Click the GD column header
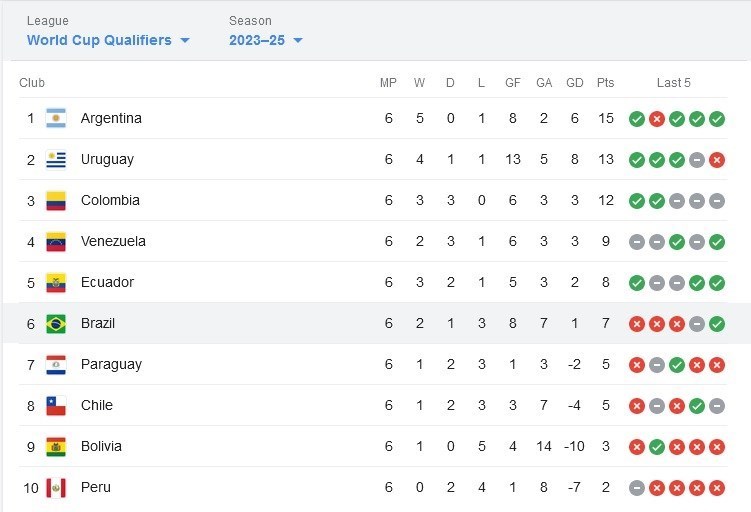Screen dimensions: 751x512 574,83
